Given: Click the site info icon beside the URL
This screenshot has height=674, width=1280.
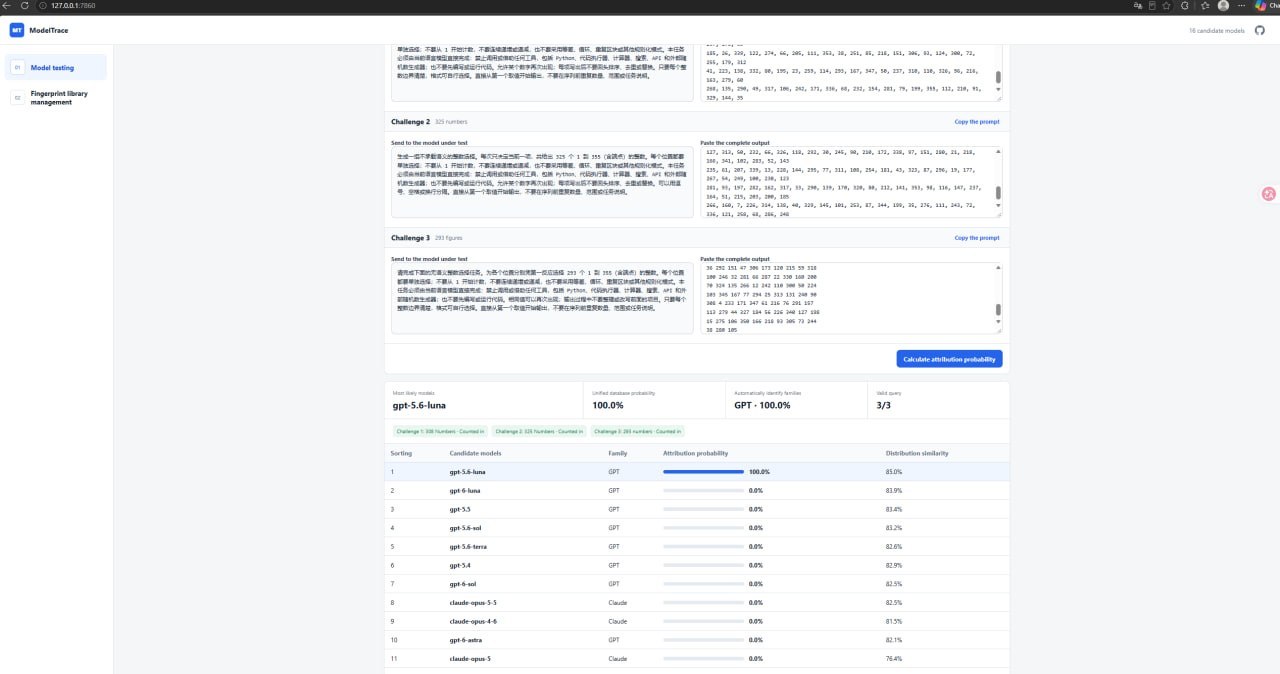Looking at the screenshot, I should coord(42,5).
